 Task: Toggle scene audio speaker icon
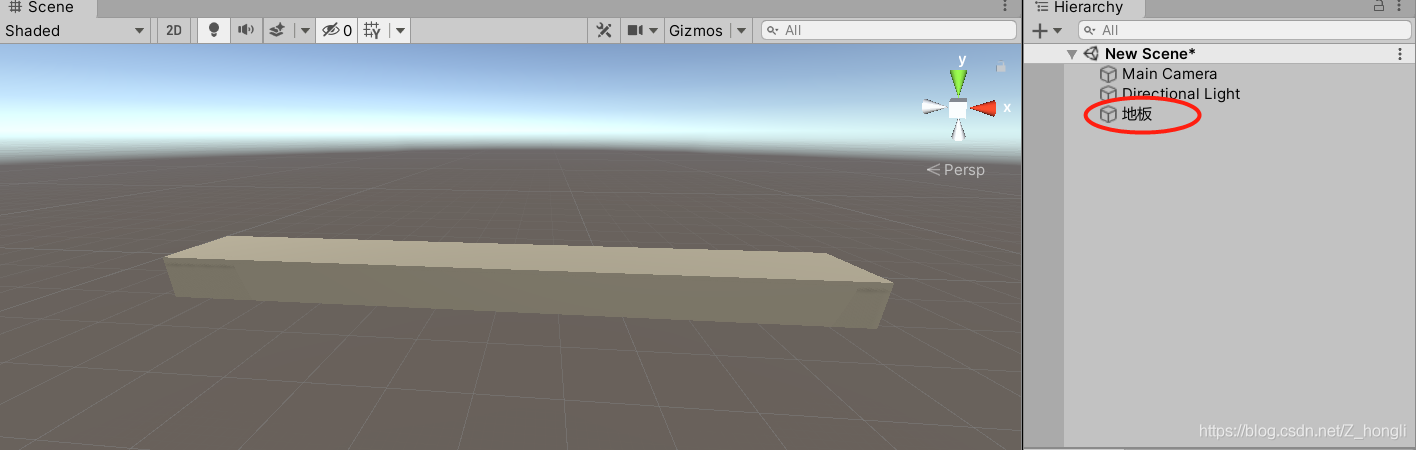coord(245,30)
